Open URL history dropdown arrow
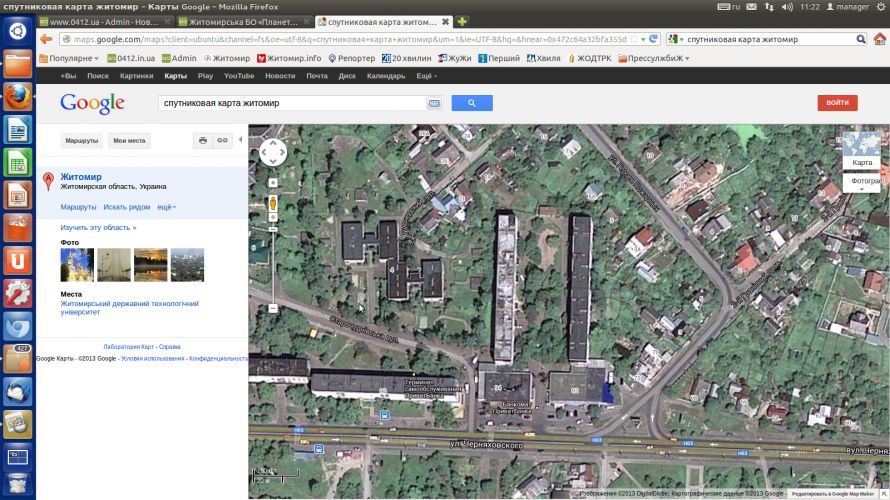This screenshot has height=500, width=890. (x=643, y=40)
